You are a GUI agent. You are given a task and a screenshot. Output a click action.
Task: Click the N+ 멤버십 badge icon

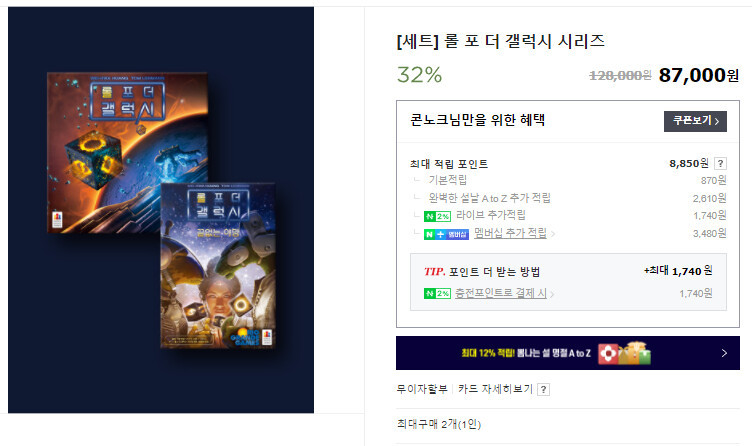446,235
